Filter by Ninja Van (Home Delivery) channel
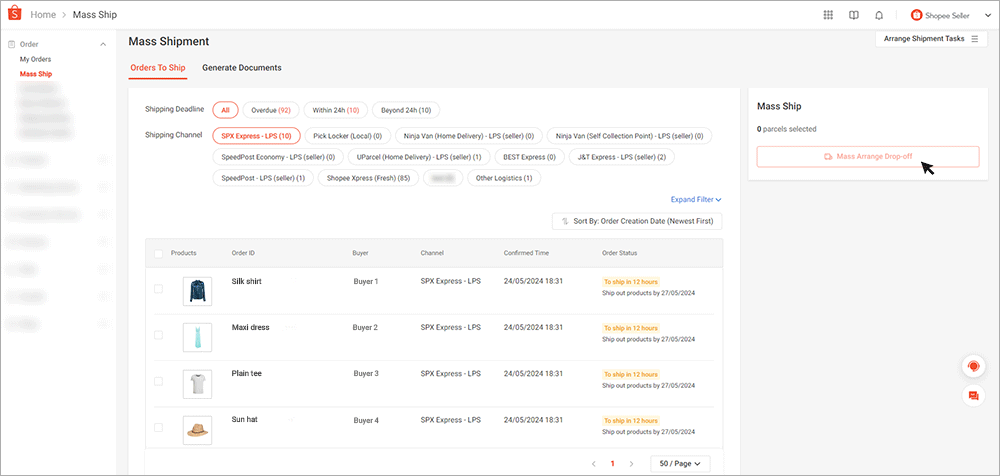Screen dimensions: 1000x476 click(x=469, y=136)
